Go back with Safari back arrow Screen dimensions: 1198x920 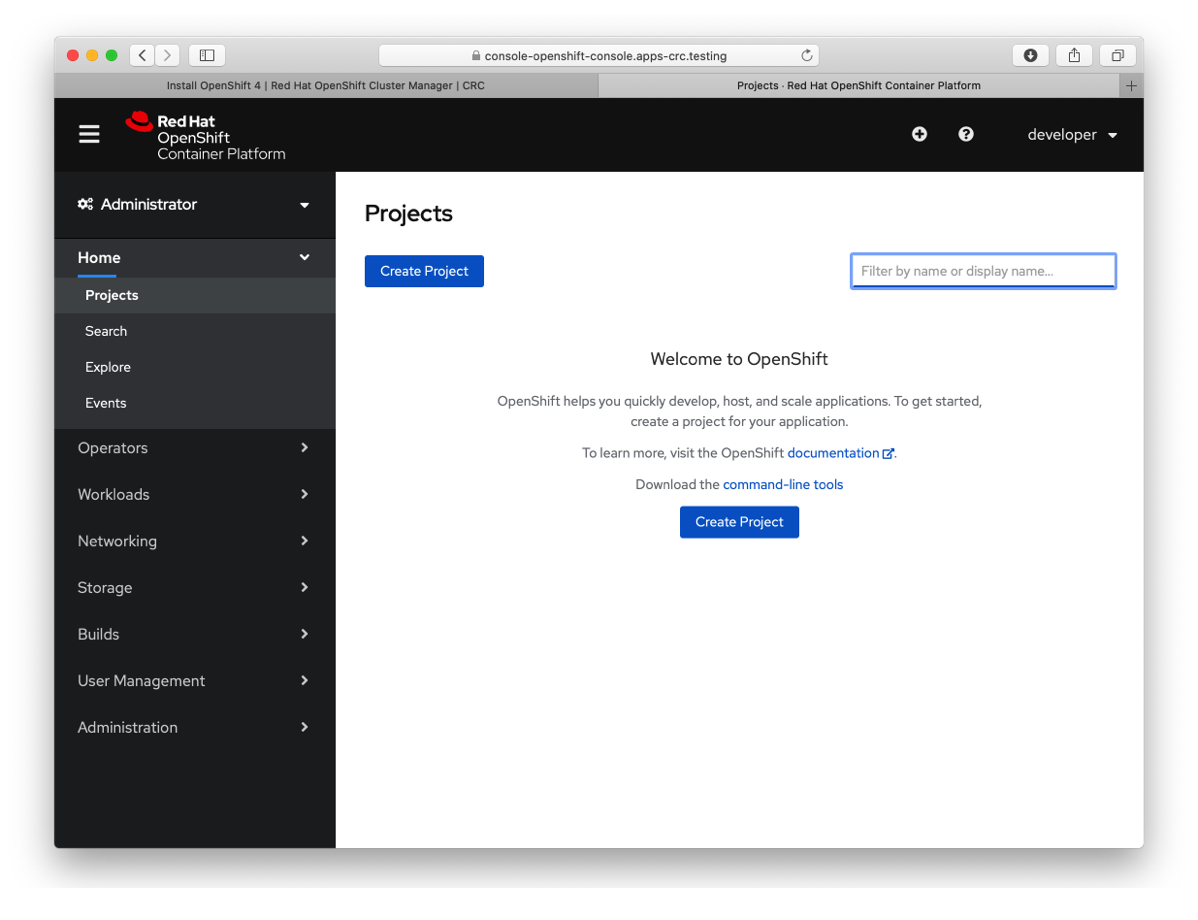[x=143, y=56]
